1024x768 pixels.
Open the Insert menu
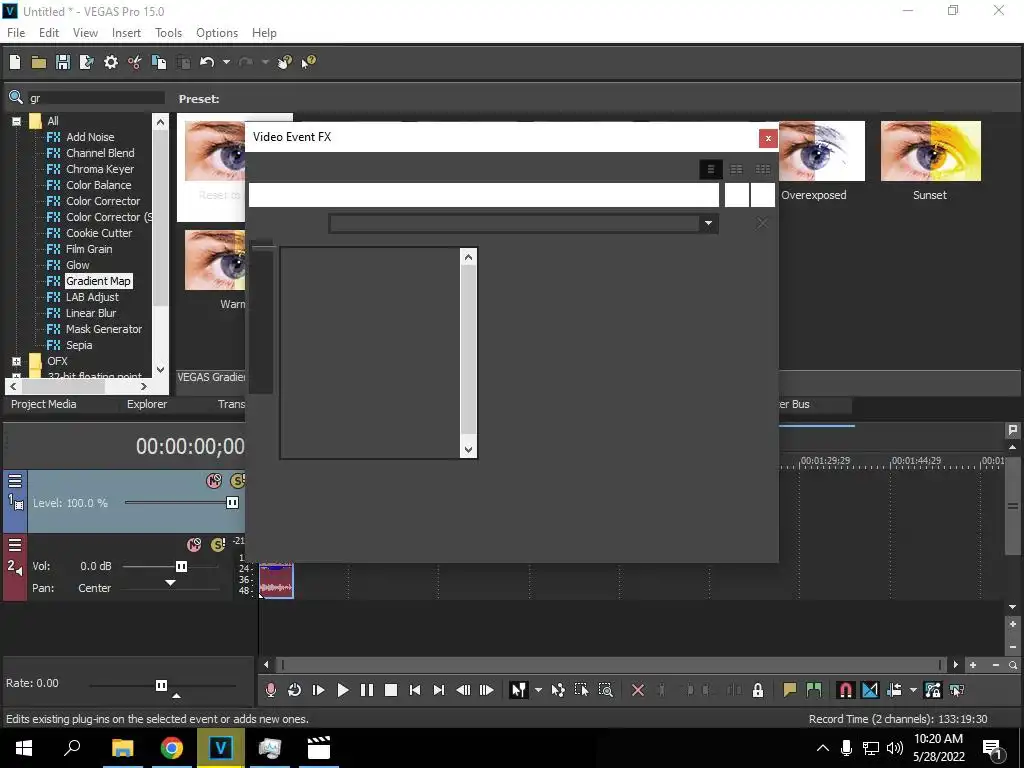click(x=126, y=33)
